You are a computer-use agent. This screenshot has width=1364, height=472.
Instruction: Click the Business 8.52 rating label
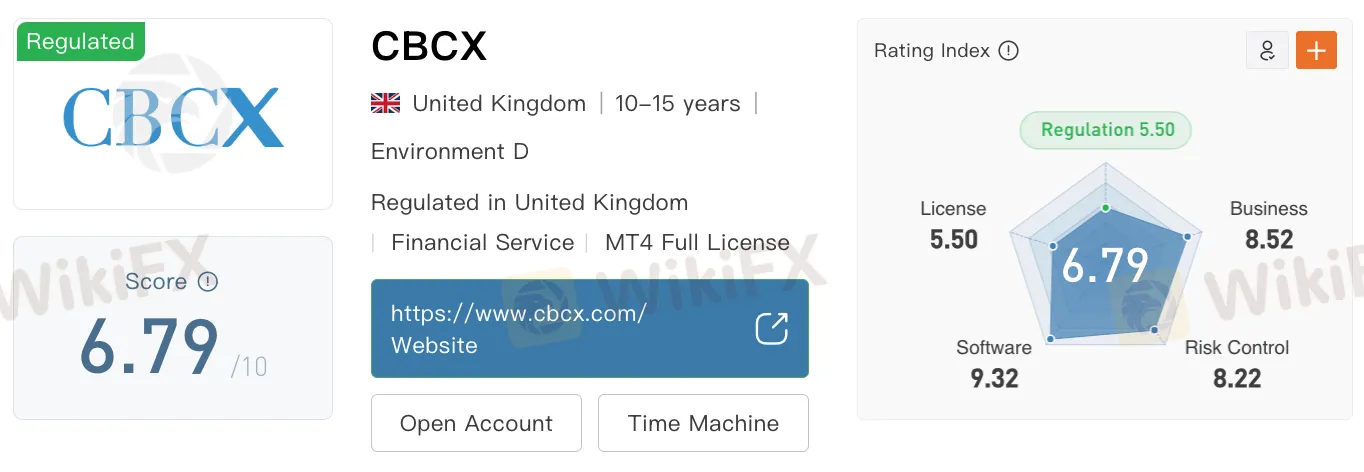click(x=1269, y=224)
